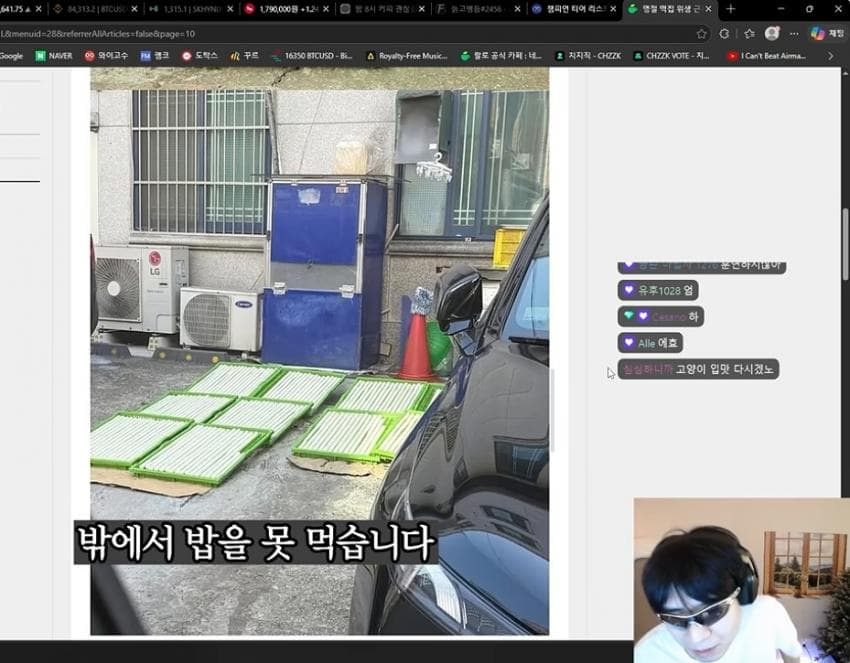
Task: Open the Royalty-Free Music bookmark
Action: 407,56
